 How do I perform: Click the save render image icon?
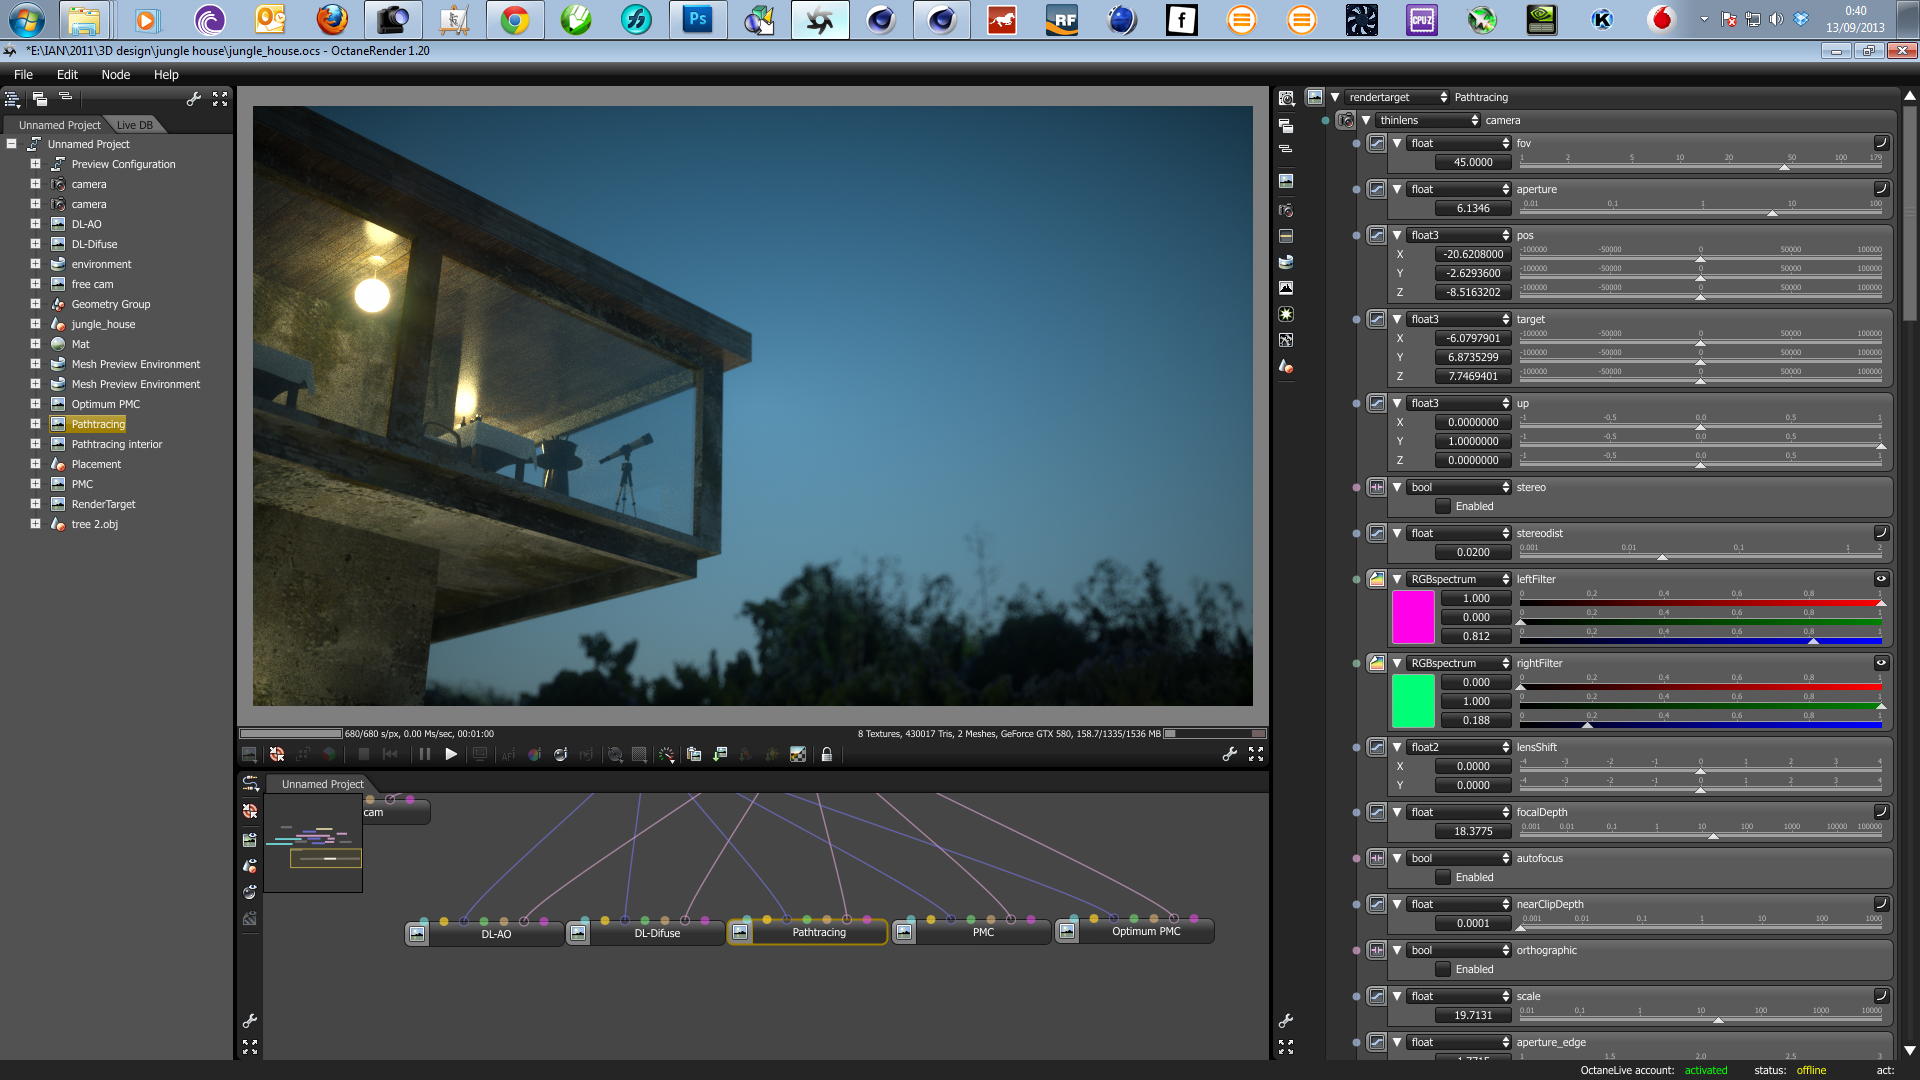[x=720, y=755]
